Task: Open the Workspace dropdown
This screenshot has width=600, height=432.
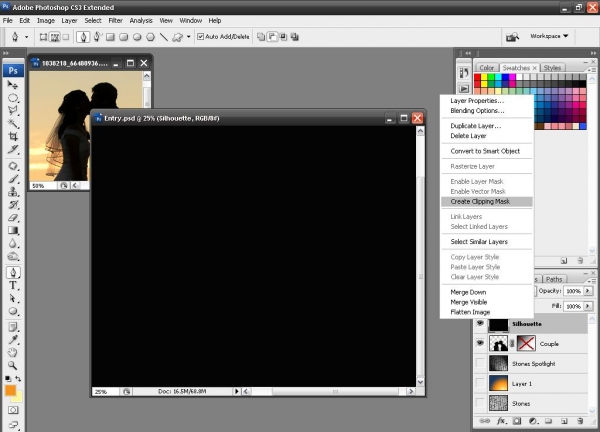Action: click(x=549, y=36)
